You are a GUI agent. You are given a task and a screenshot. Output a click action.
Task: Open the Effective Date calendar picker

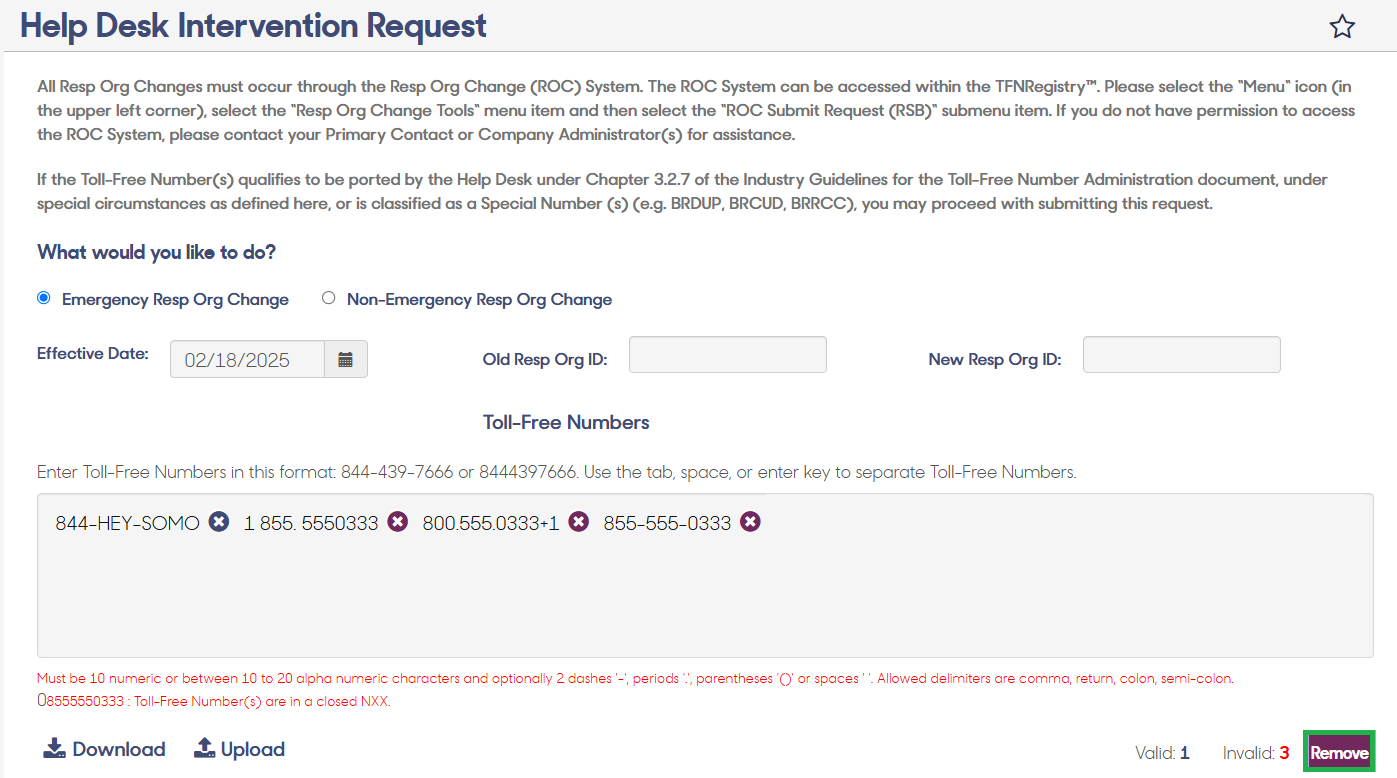[x=346, y=360]
